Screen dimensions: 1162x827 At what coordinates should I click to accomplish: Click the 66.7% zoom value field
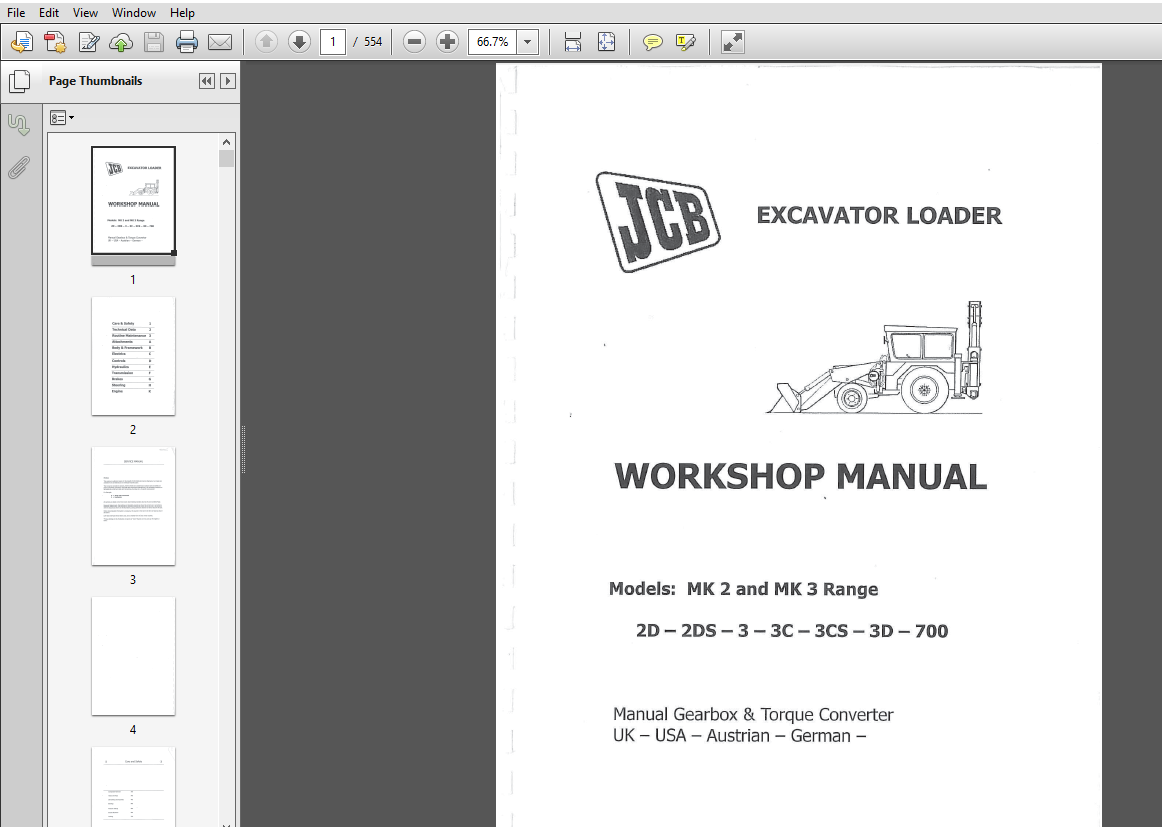click(x=493, y=41)
